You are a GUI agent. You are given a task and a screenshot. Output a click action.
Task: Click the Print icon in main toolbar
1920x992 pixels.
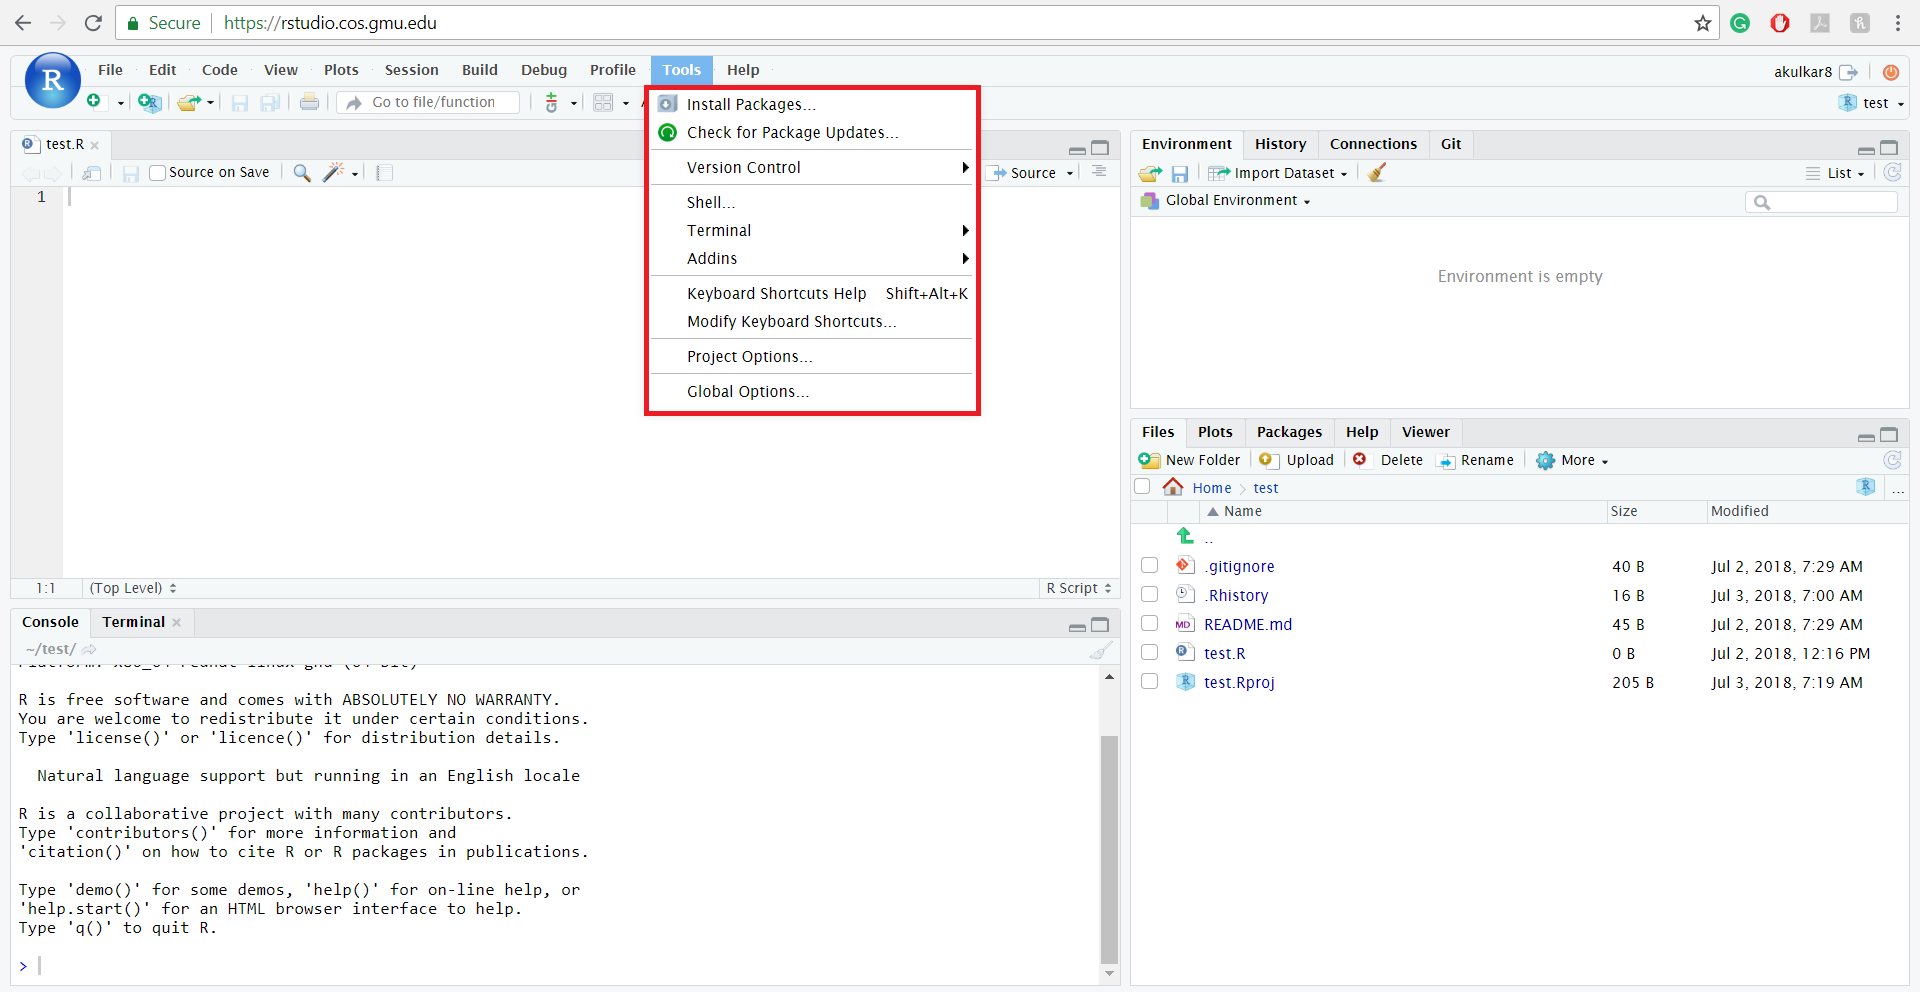click(310, 102)
